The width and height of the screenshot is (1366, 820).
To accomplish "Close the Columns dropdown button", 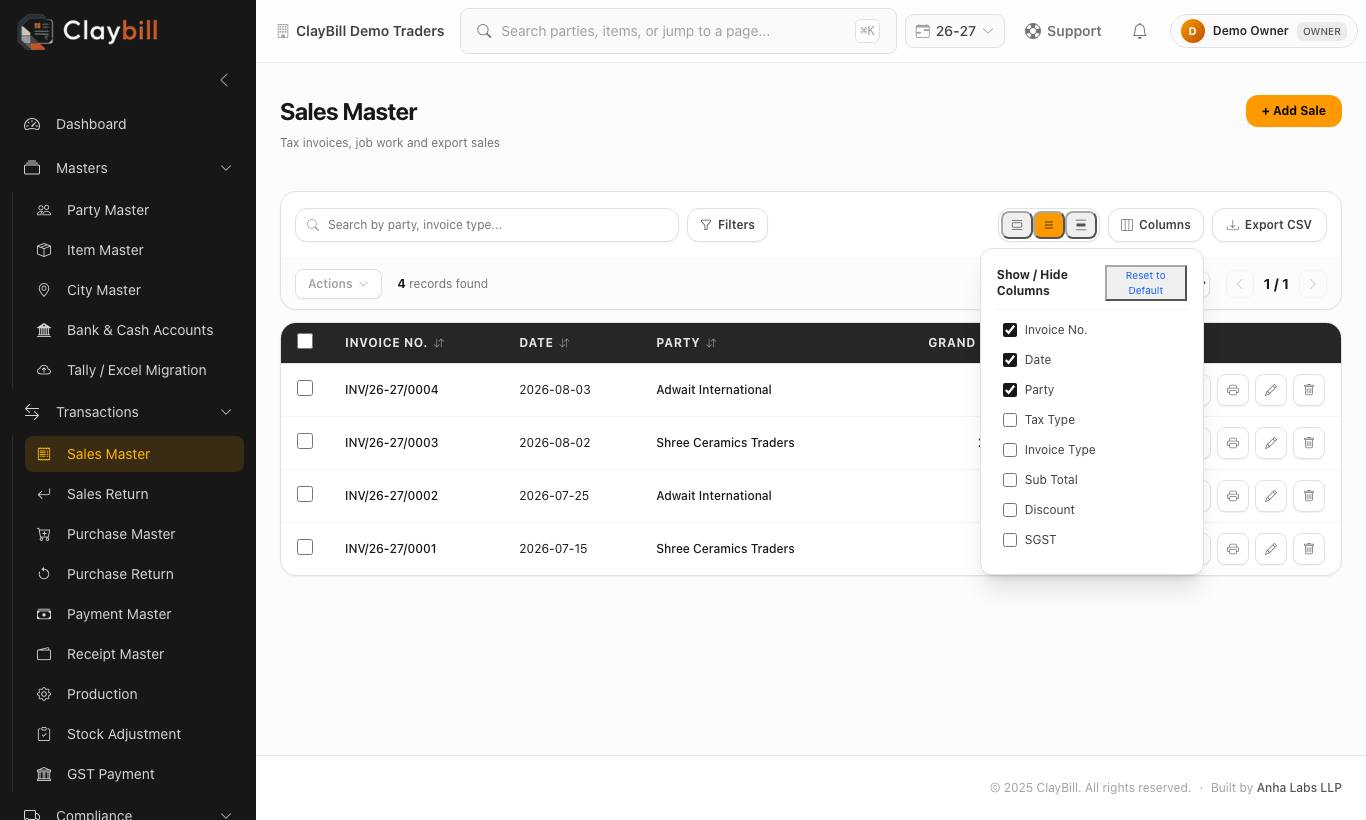I will point(1156,225).
